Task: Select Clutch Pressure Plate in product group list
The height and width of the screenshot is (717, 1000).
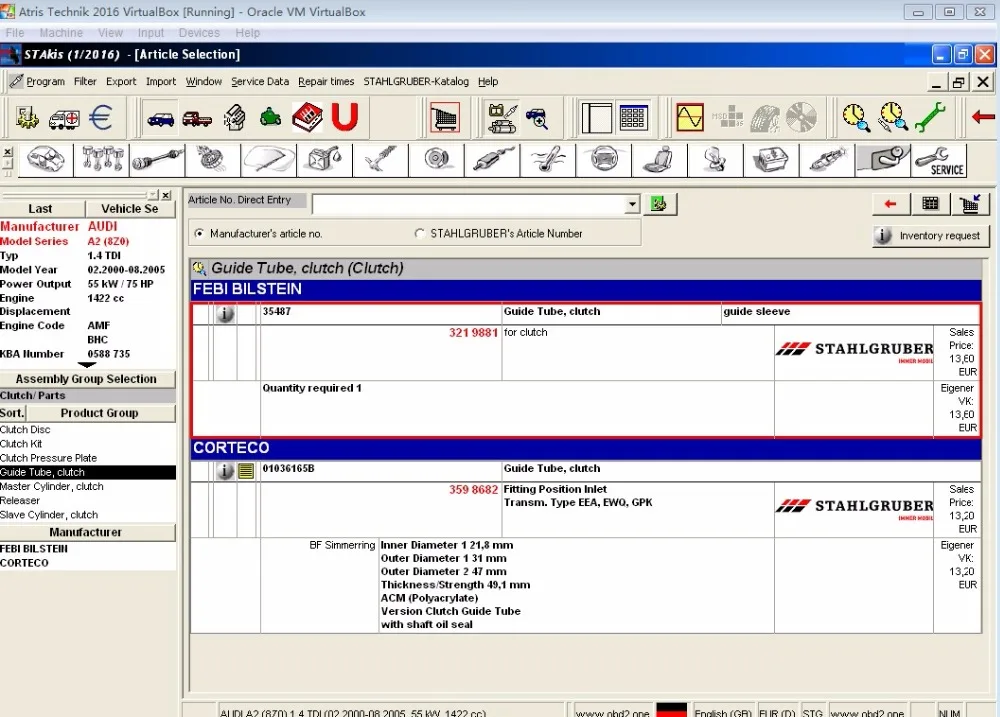Action: pos(49,458)
